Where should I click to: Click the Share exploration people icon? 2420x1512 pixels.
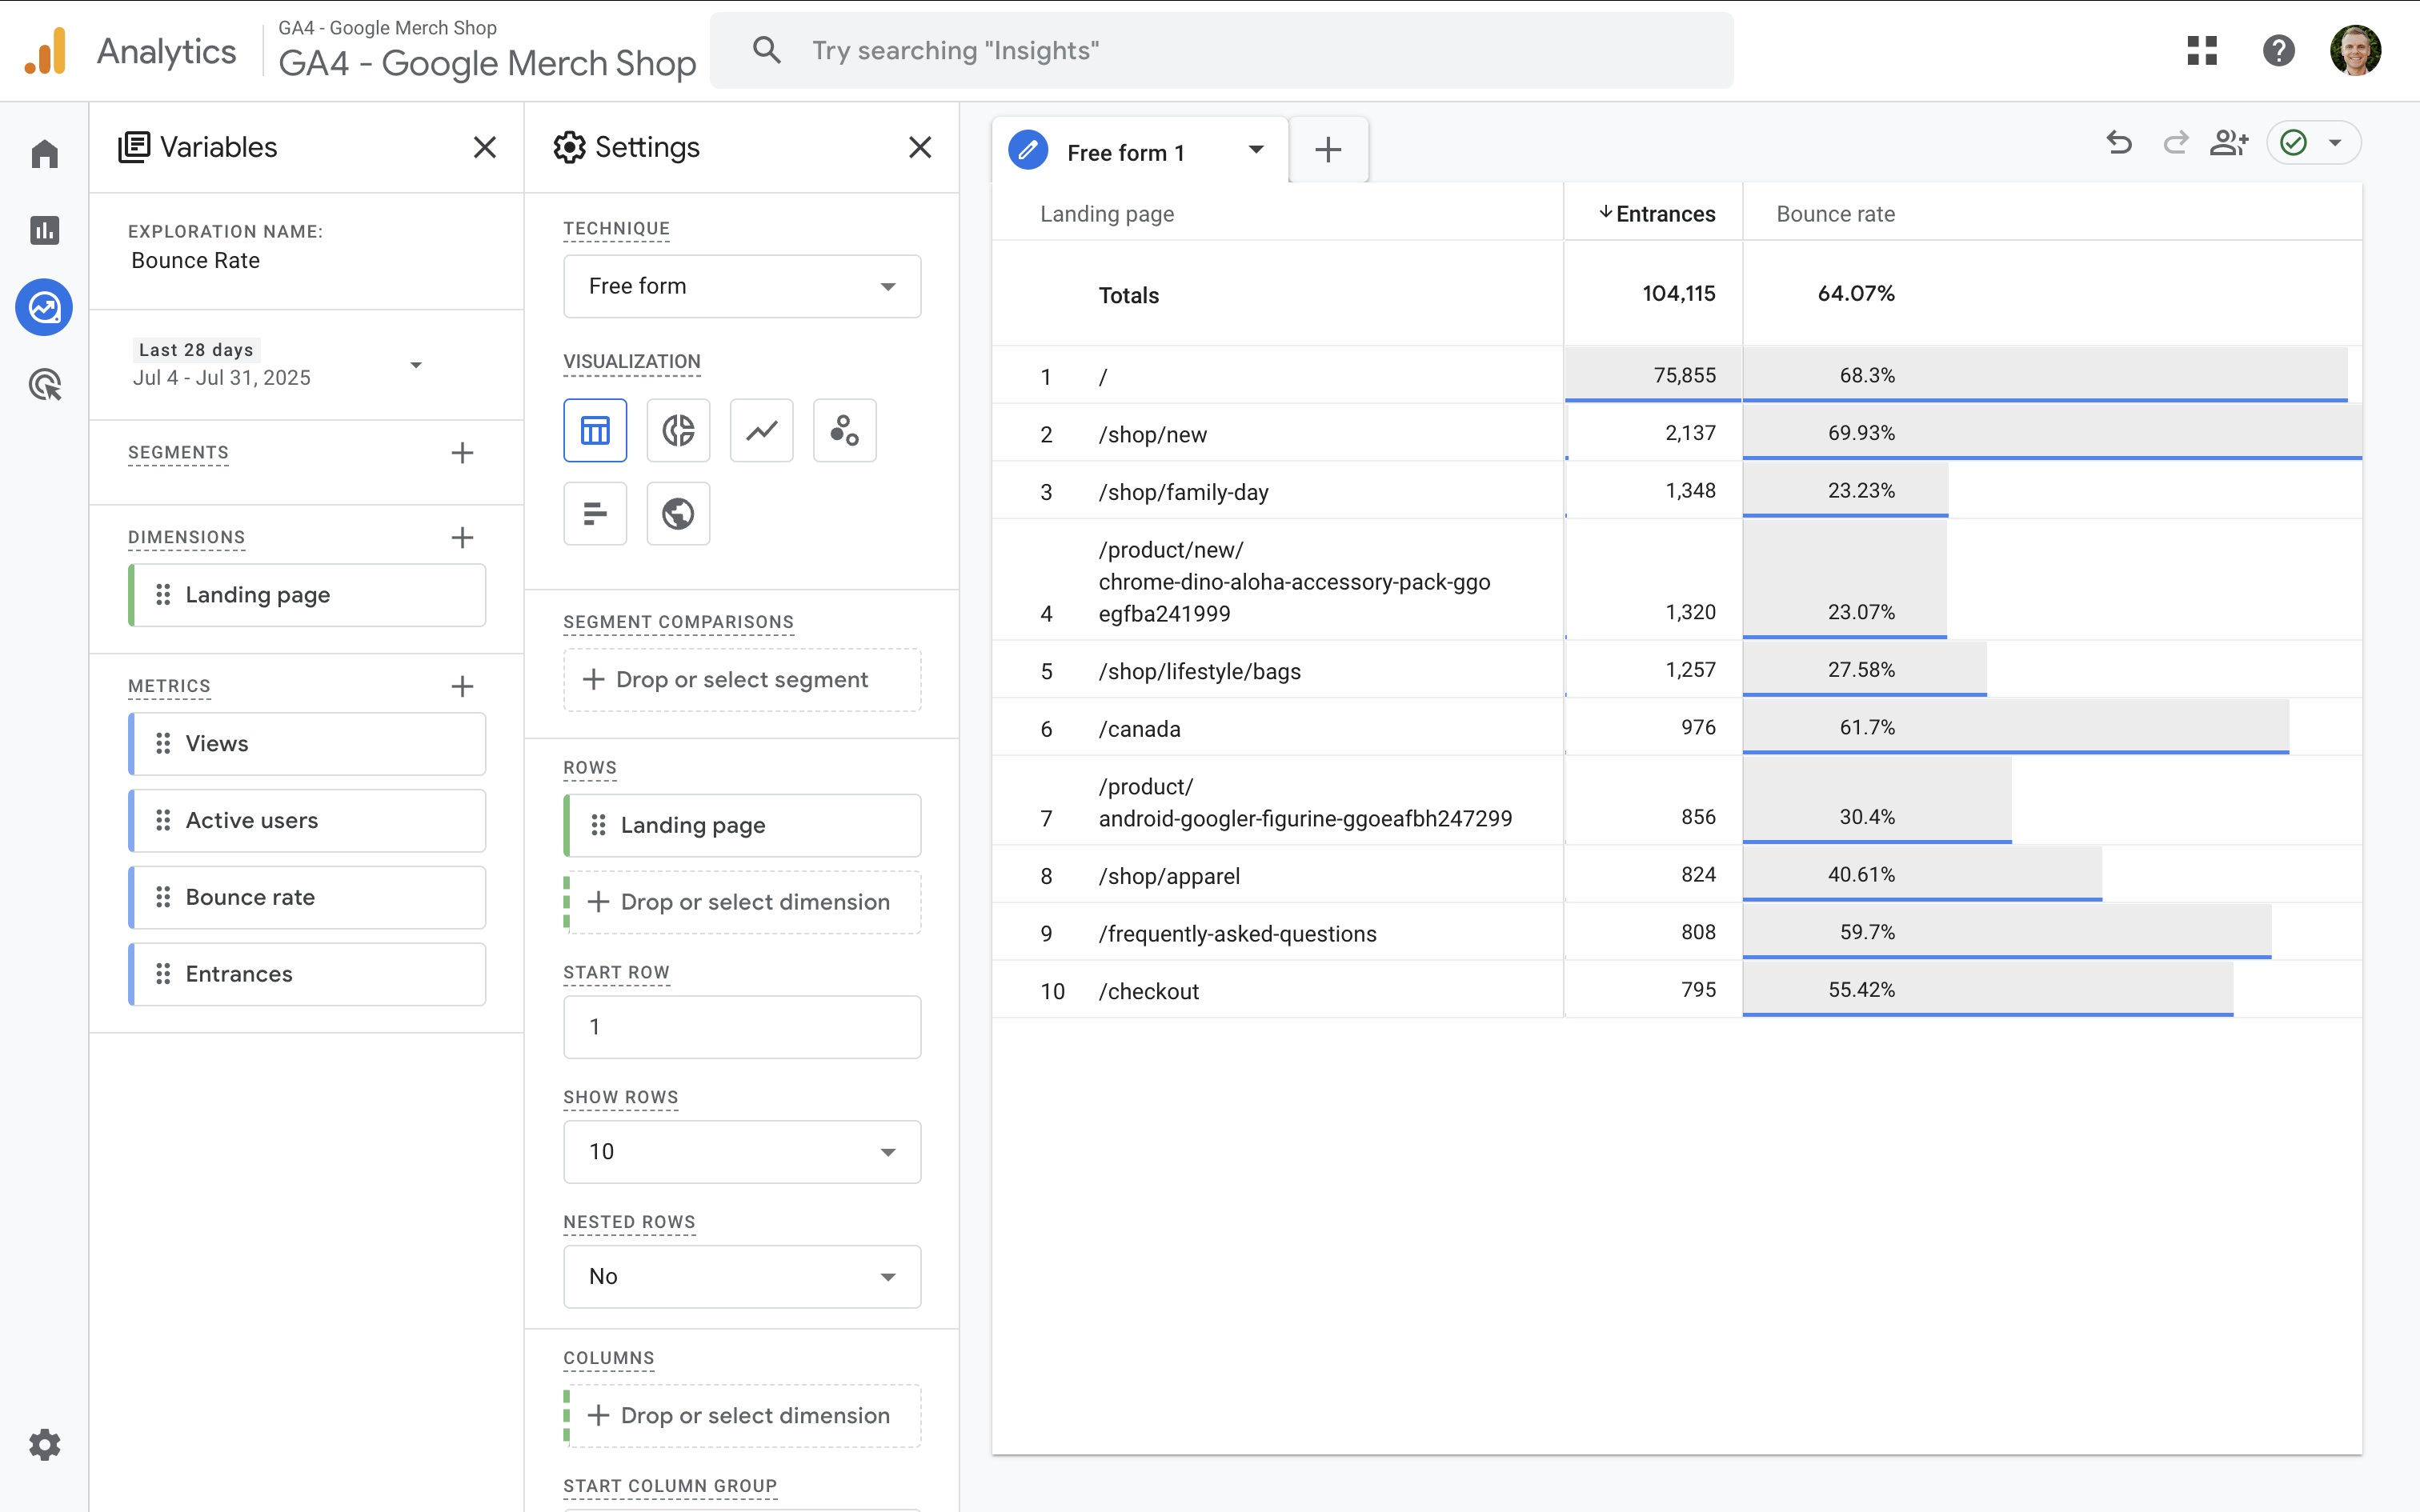pyautogui.click(x=2230, y=143)
